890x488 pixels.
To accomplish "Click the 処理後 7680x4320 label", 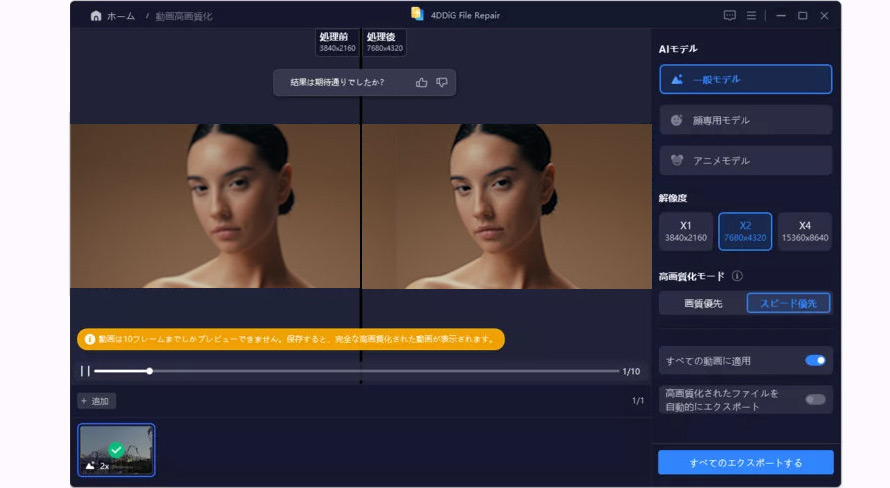I will 384,42.
